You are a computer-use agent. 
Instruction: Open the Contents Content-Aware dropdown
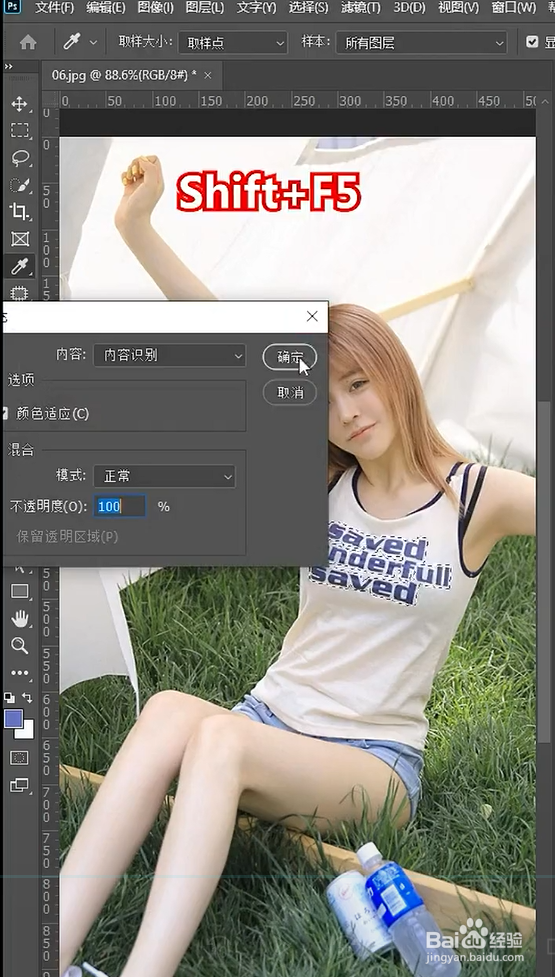pos(169,355)
